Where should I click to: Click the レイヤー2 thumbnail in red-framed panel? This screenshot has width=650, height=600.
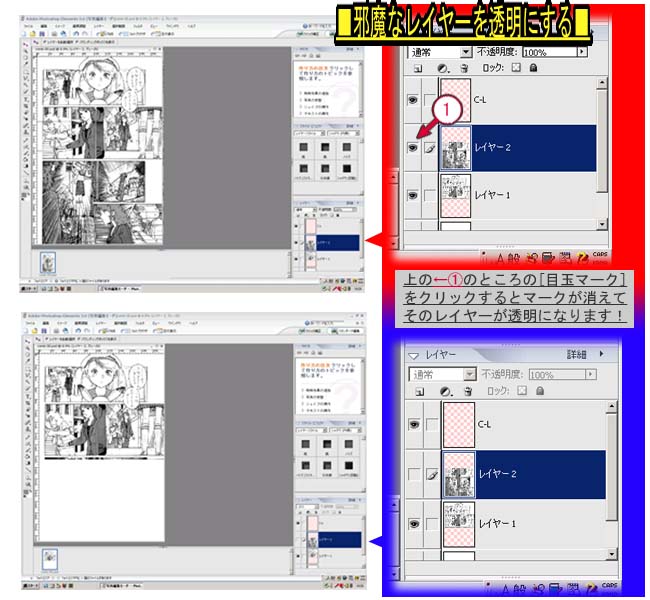tap(456, 148)
